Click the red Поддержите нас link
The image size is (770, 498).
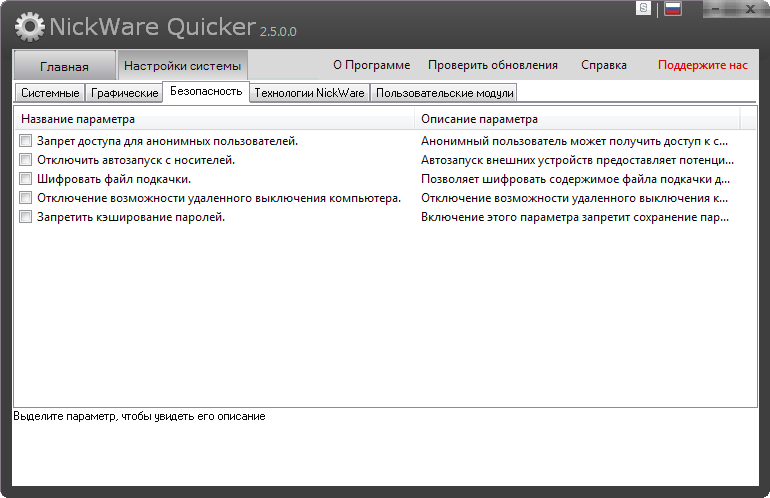pos(703,65)
